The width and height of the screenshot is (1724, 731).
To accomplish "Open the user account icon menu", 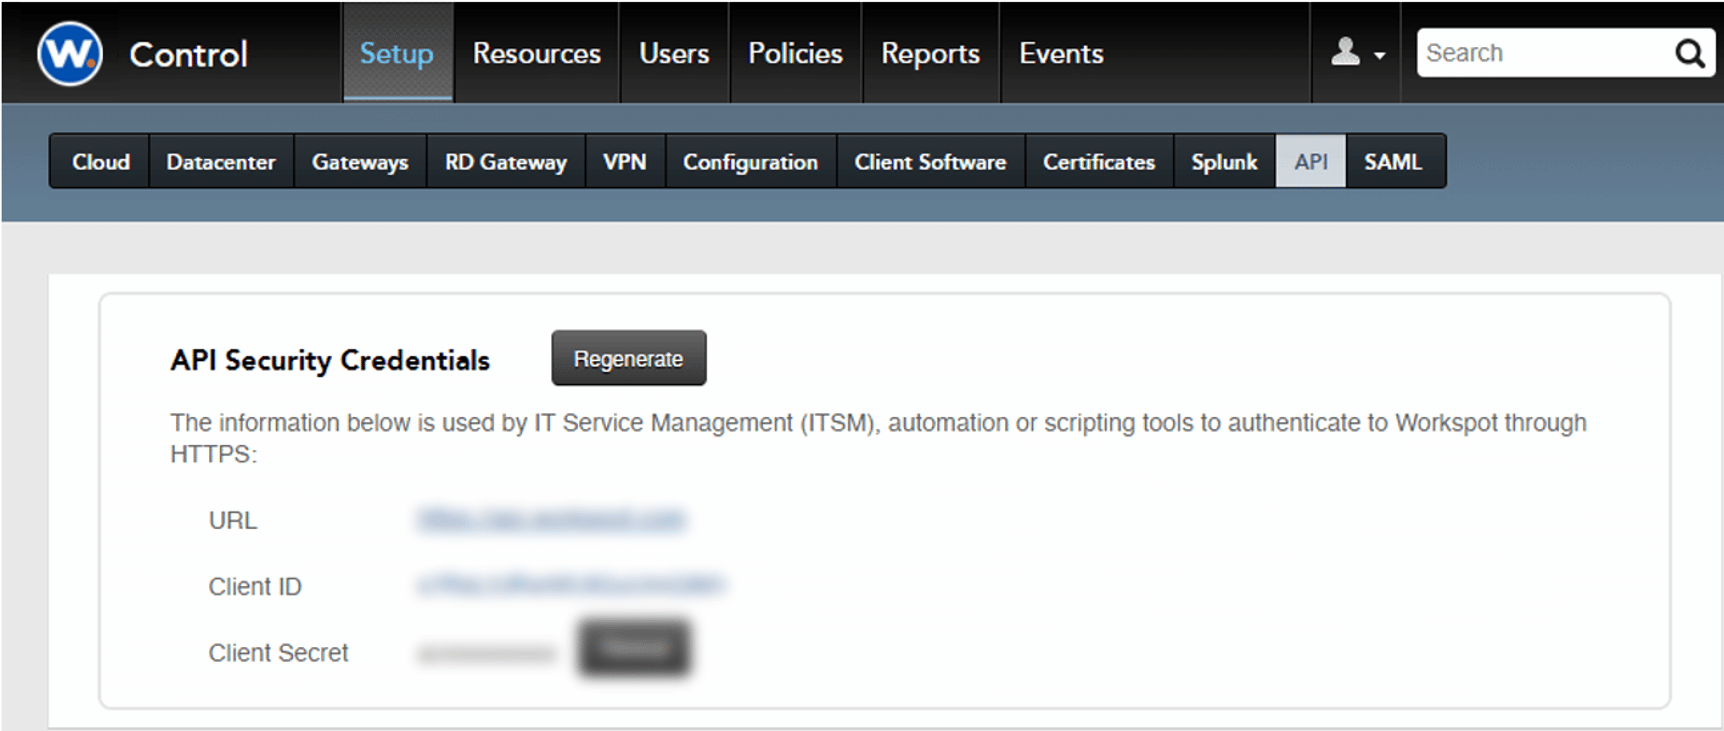I will click(x=1357, y=53).
